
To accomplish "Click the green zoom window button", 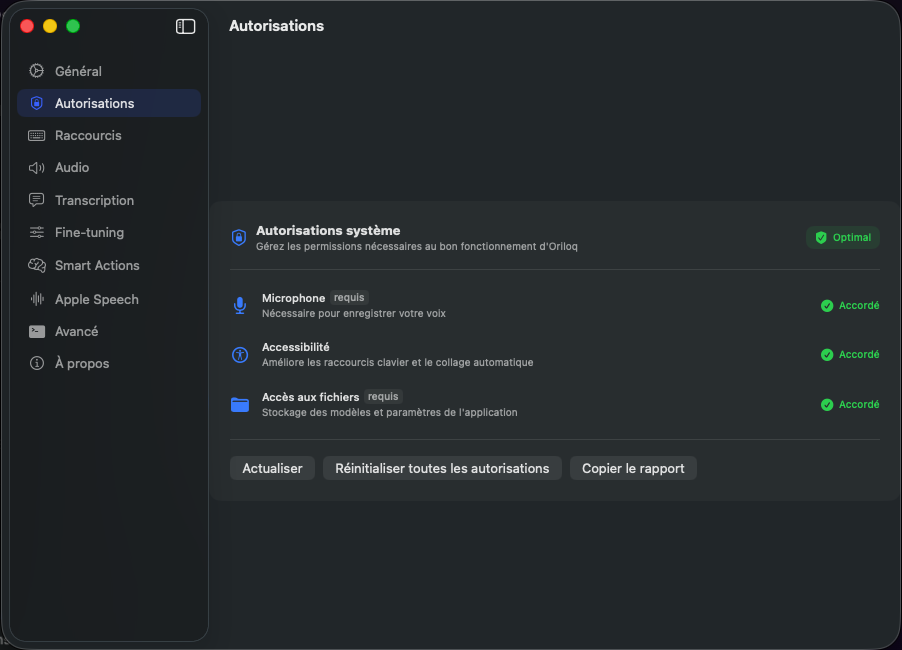I will (73, 26).
